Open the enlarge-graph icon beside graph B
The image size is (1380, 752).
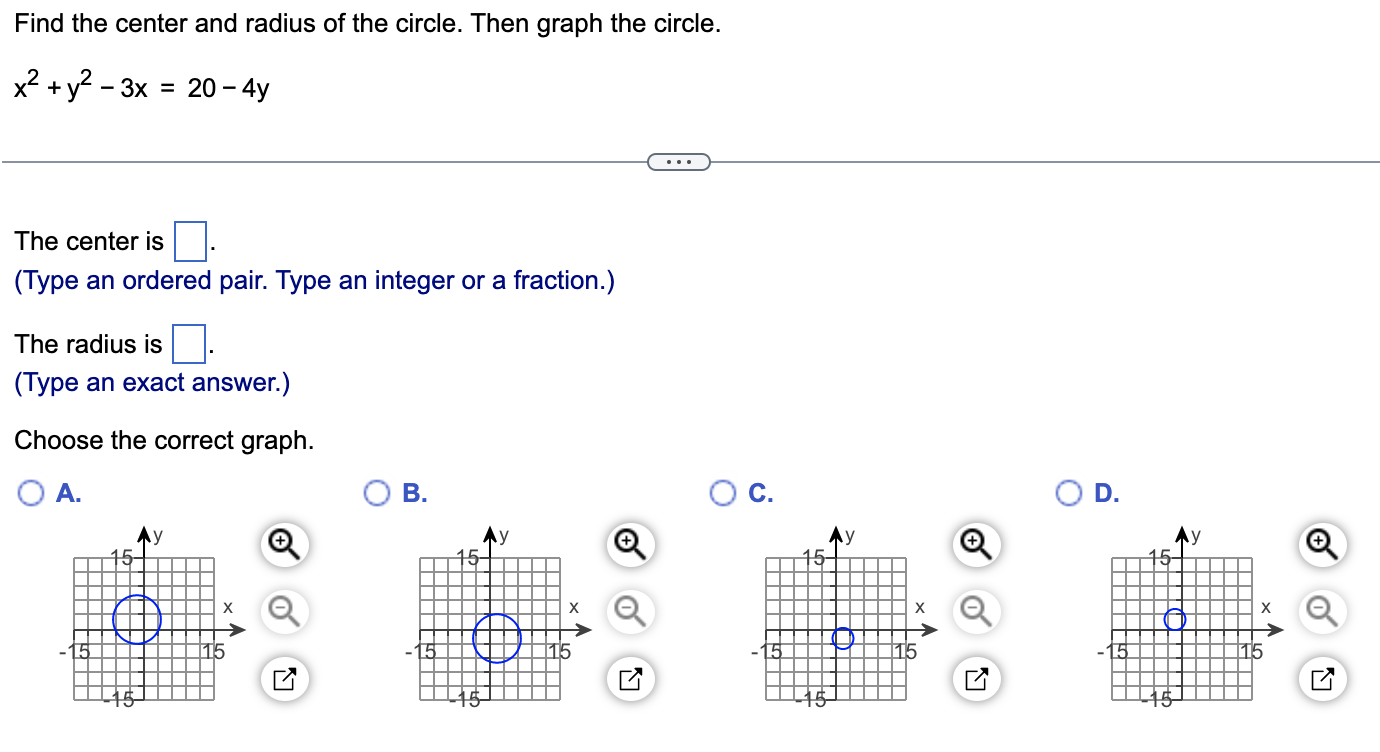click(628, 679)
